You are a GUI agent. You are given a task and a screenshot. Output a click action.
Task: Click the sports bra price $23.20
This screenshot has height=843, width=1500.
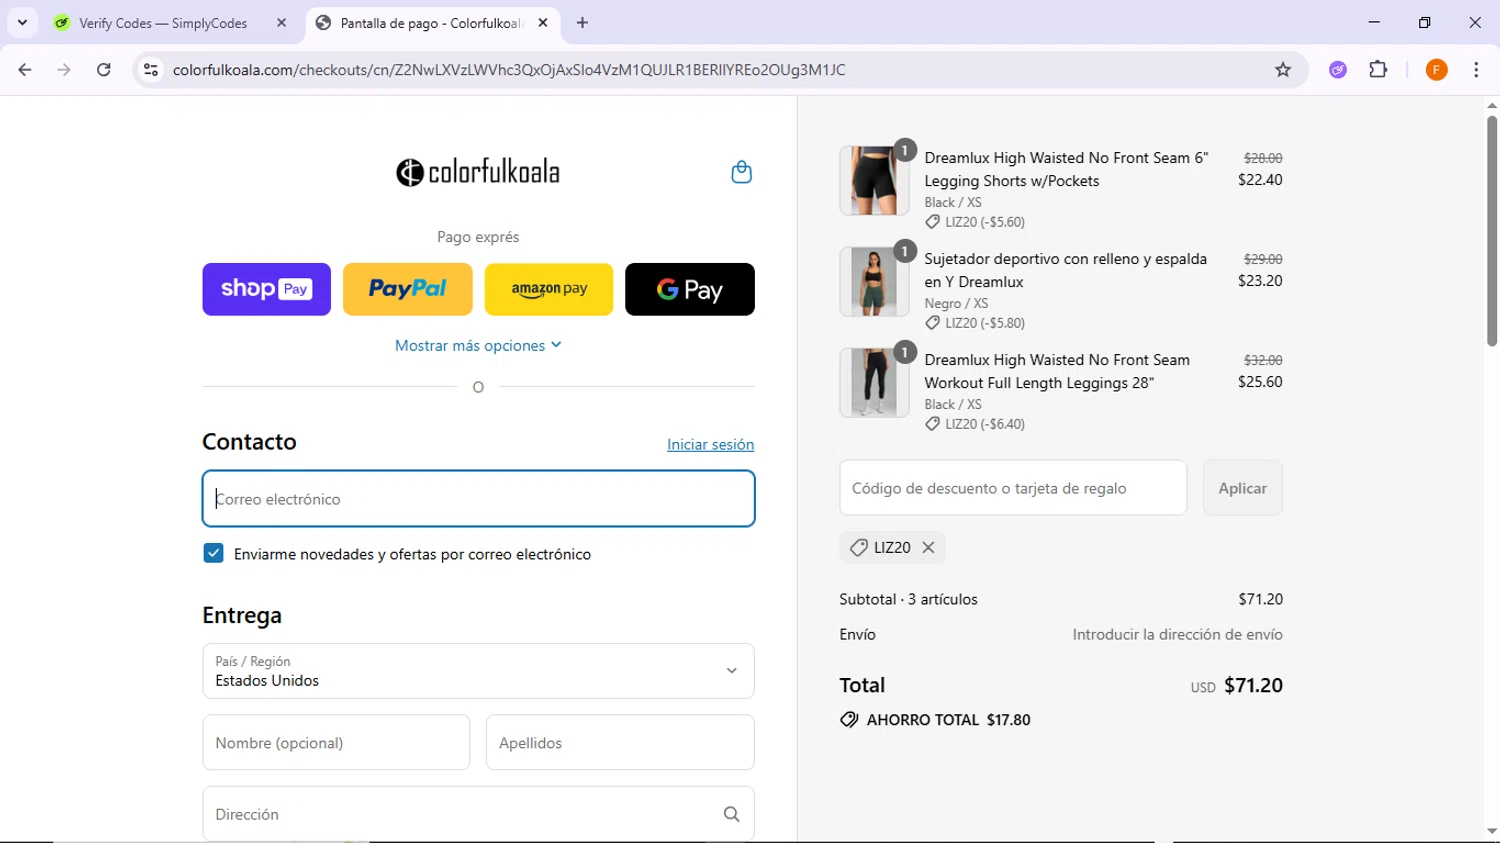(1260, 281)
